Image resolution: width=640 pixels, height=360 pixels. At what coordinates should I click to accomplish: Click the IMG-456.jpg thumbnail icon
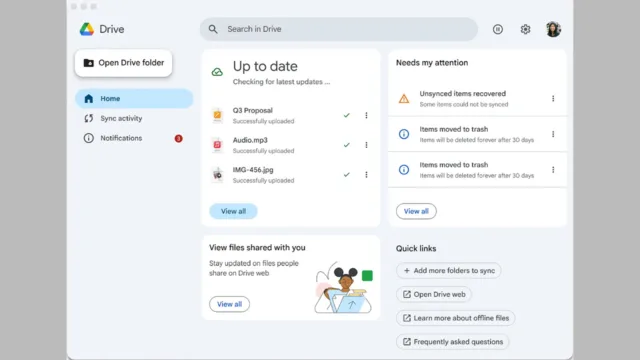(x=217, y=175)
